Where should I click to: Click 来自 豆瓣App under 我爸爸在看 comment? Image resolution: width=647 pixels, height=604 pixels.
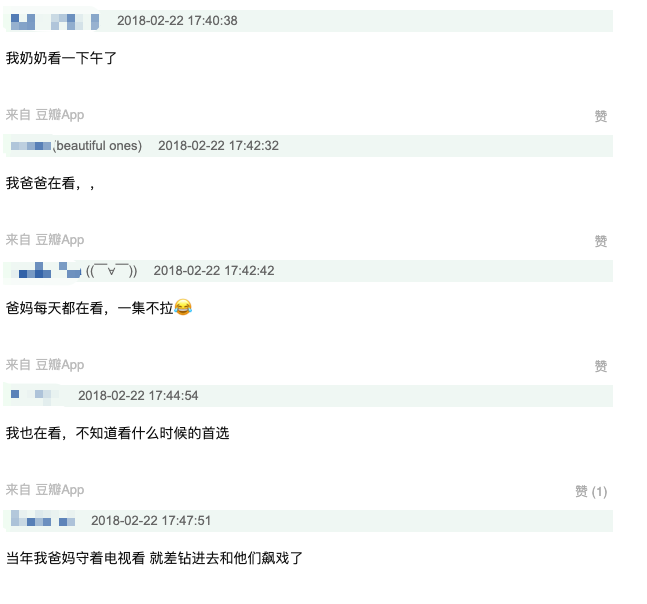45,240
